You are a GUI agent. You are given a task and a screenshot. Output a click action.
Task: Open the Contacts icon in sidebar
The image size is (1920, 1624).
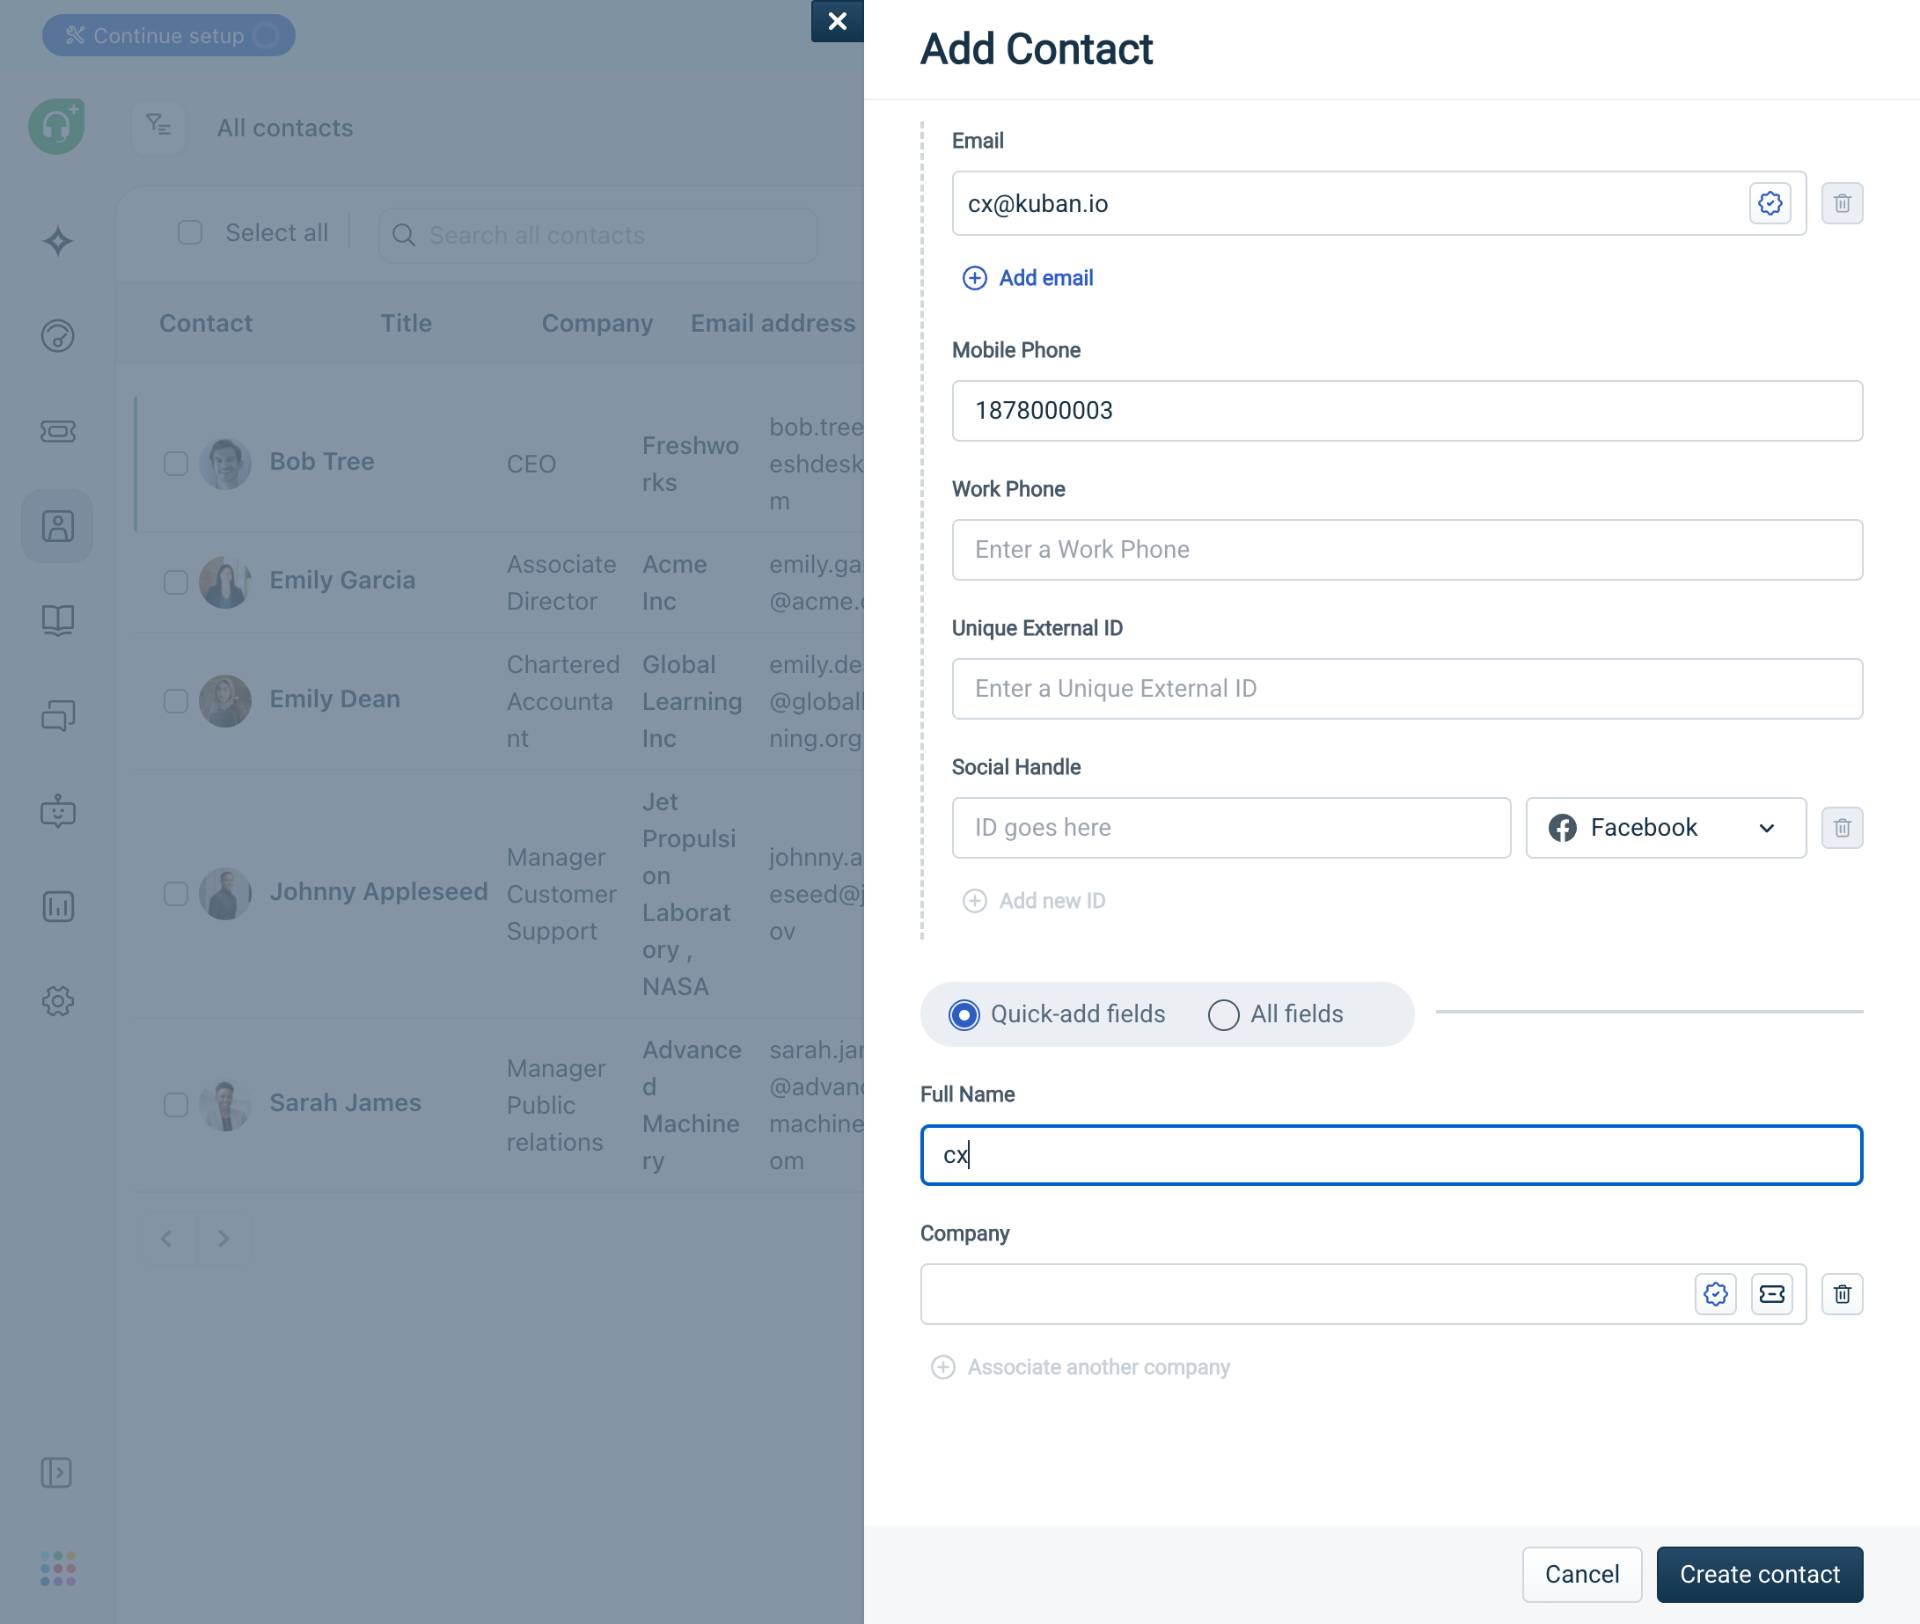pyautogui.click(x=57, y=526)
